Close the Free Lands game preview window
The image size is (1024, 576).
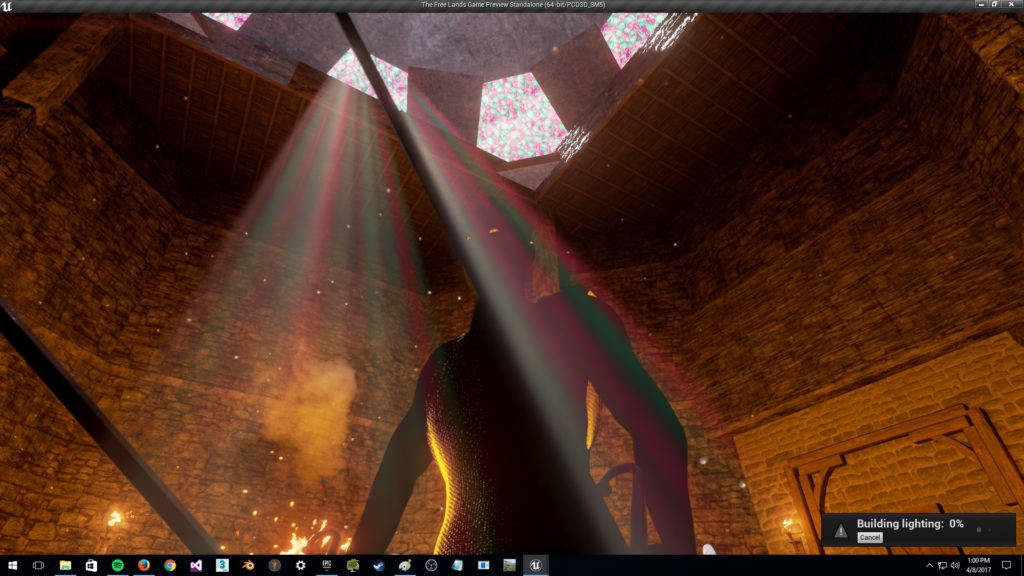coord(1011,5)
